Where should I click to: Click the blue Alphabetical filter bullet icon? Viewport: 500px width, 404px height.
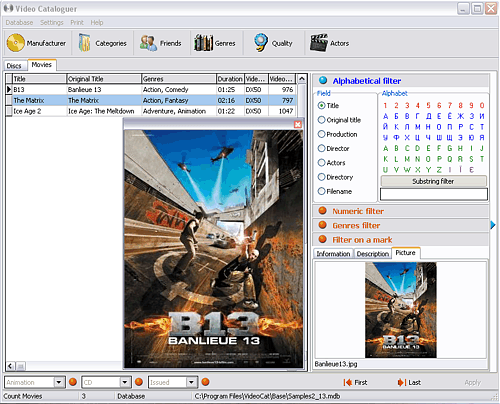point(323,80)
